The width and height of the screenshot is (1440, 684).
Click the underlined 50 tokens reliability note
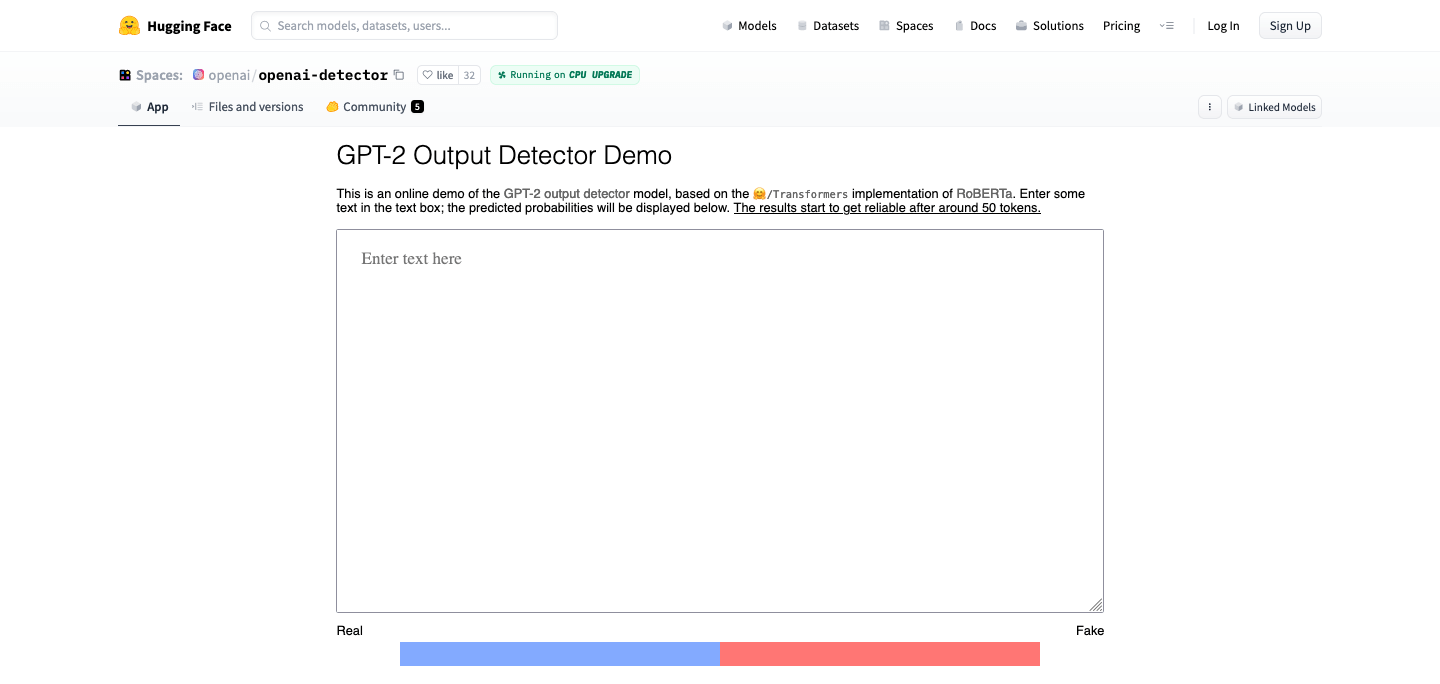[887, 208]
